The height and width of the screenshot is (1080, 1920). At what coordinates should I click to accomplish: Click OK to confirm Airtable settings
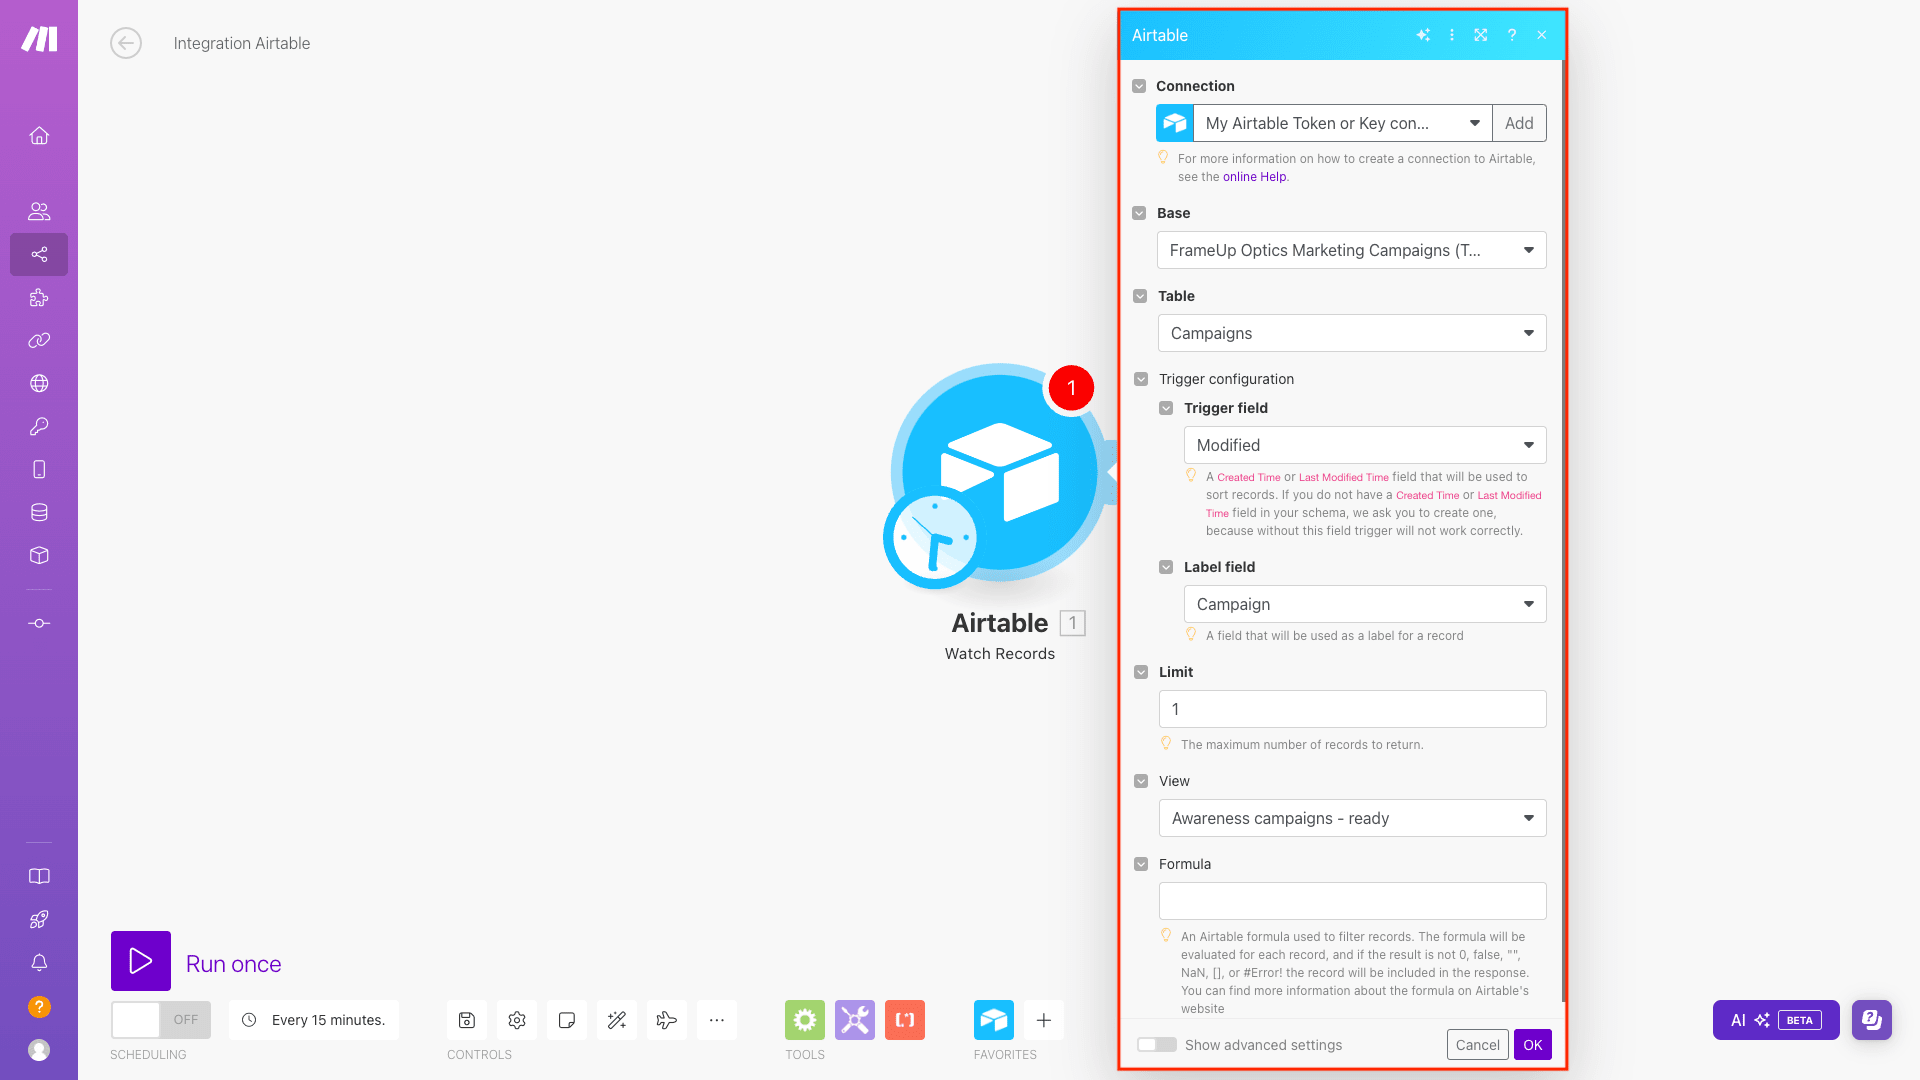(1532, 1044)
